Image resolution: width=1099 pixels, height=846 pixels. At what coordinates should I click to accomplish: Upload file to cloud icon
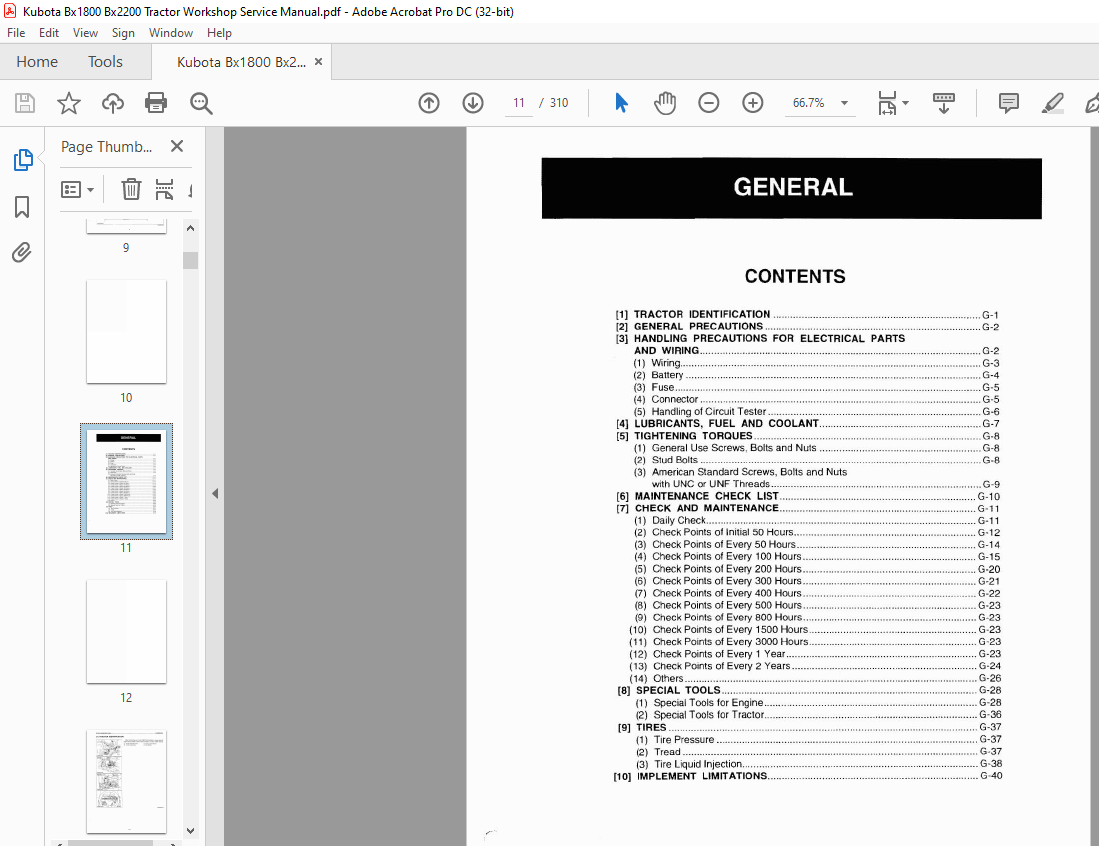pyautogui.click(x=113, y=103)
